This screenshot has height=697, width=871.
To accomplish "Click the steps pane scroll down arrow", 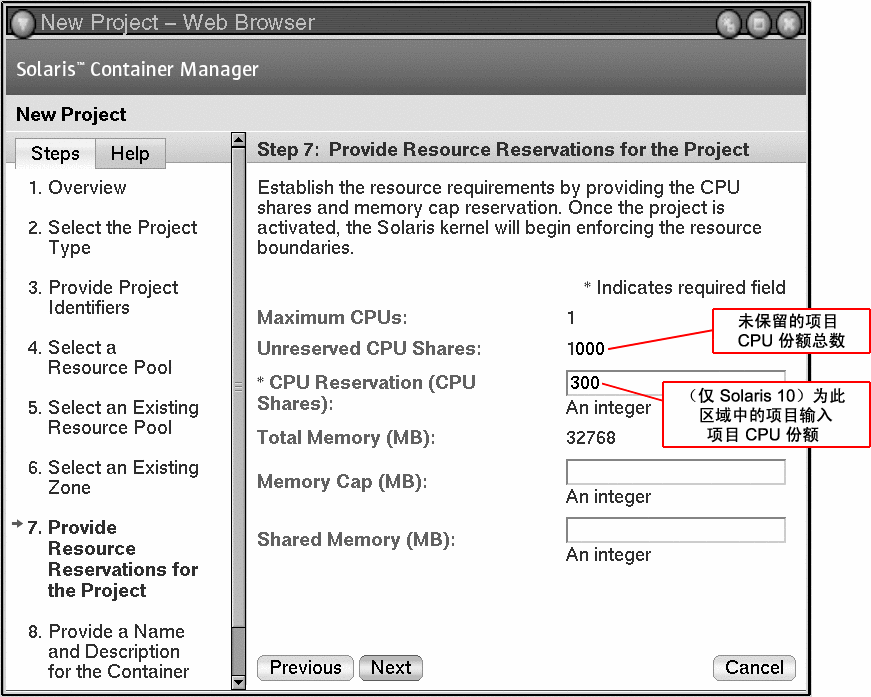I will [x=238, y=682].
